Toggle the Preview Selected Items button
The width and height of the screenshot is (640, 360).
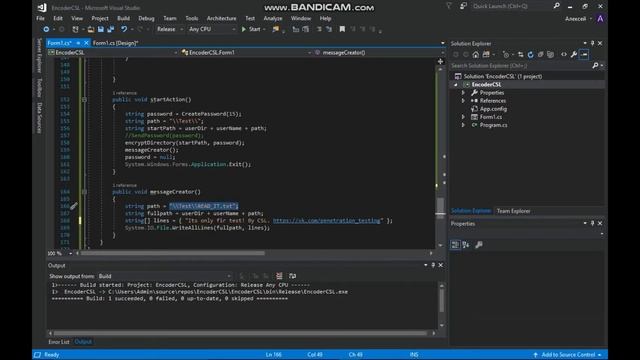point(584,54)
